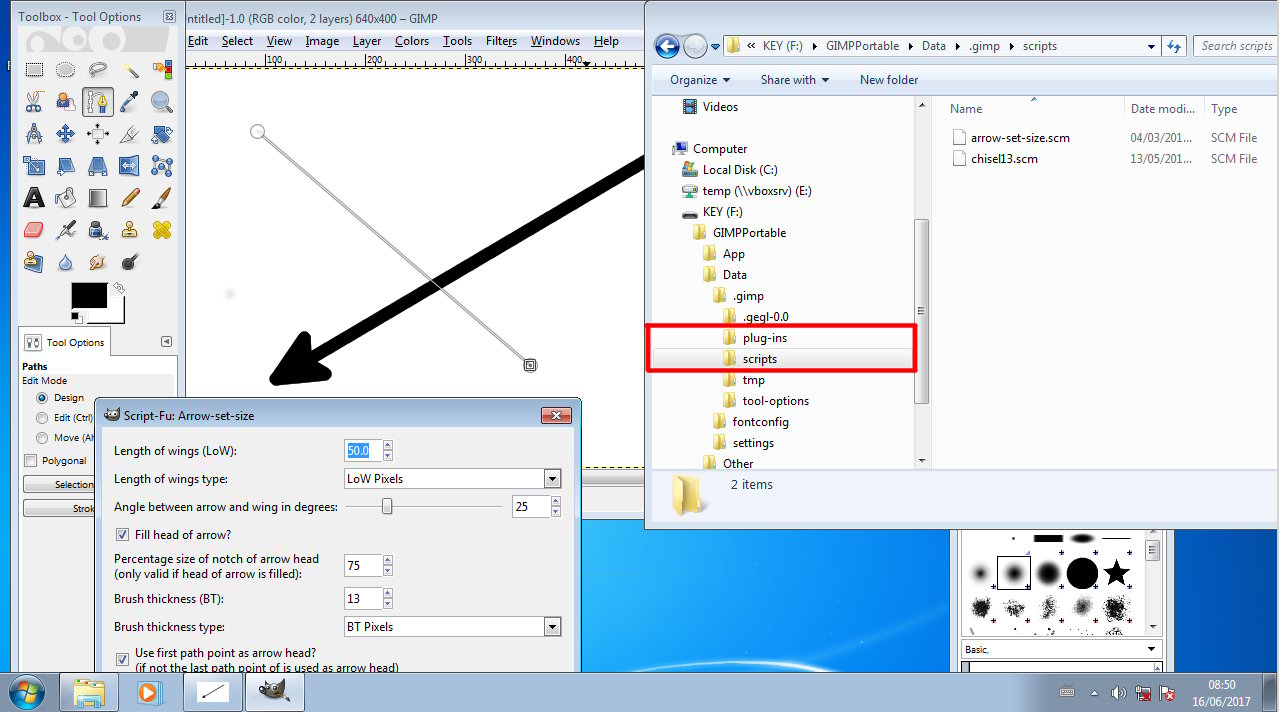
Task: Select the Move tool
Action: point(66,134)
